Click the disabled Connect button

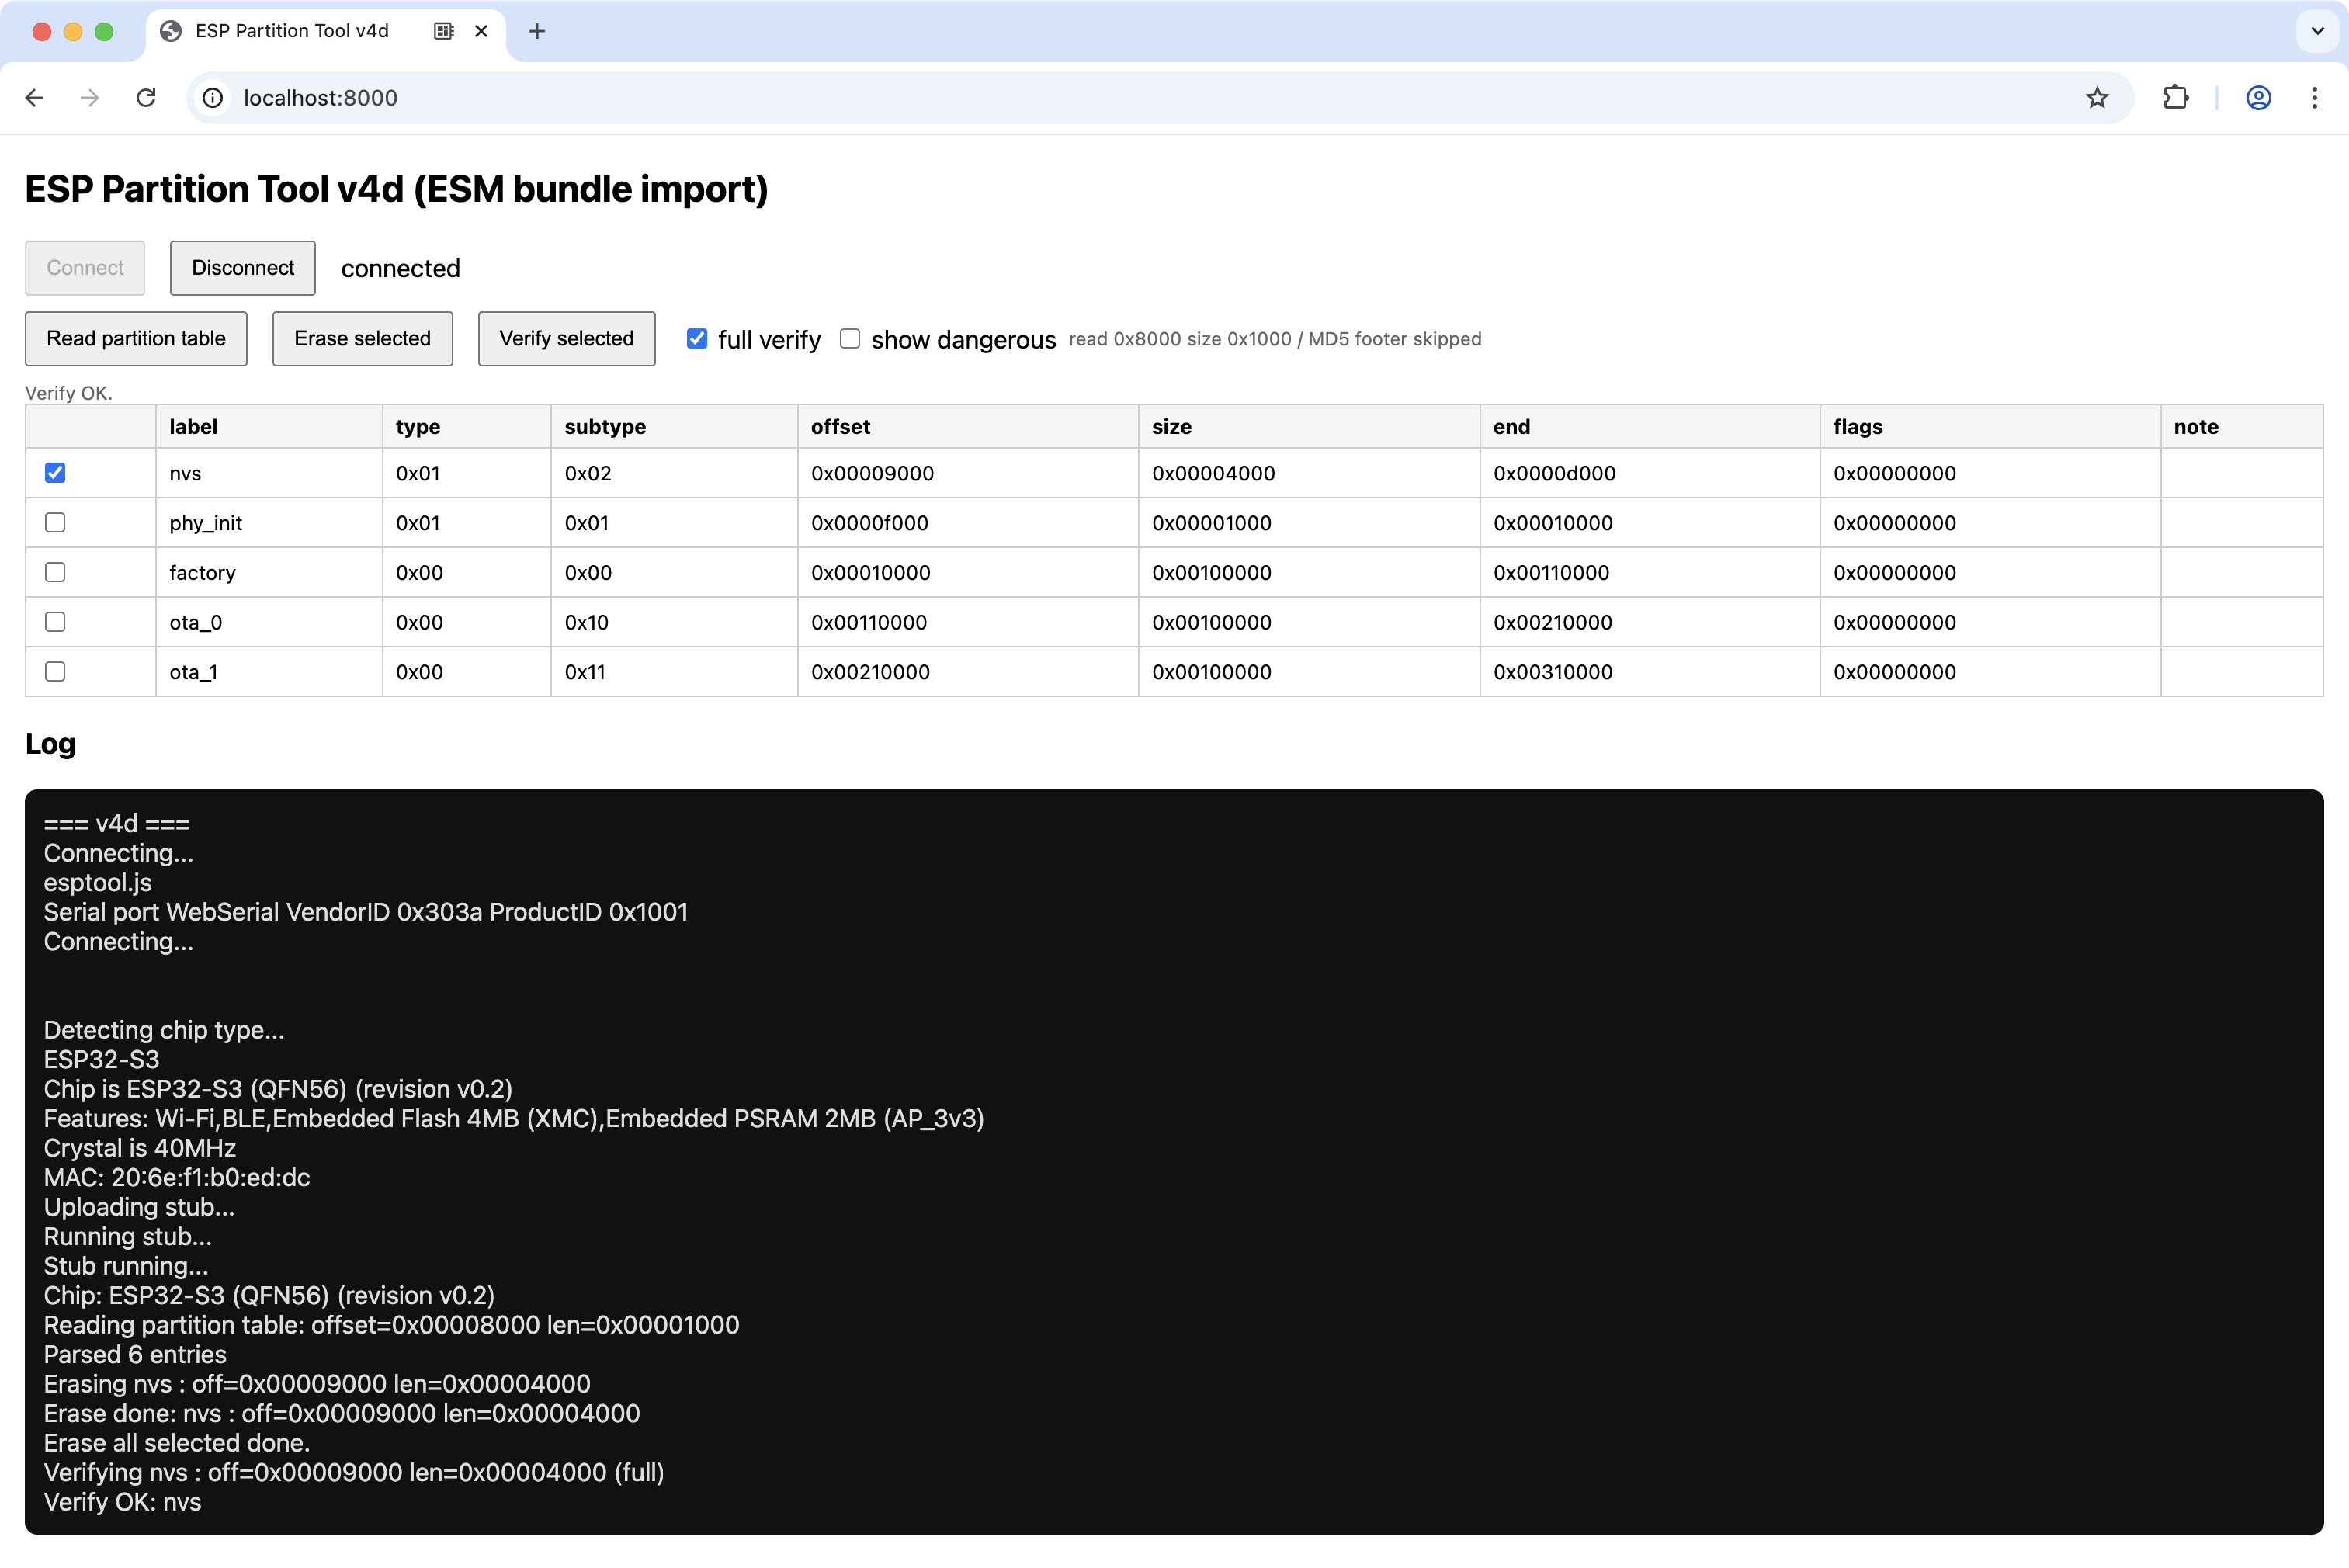point(85,268)
